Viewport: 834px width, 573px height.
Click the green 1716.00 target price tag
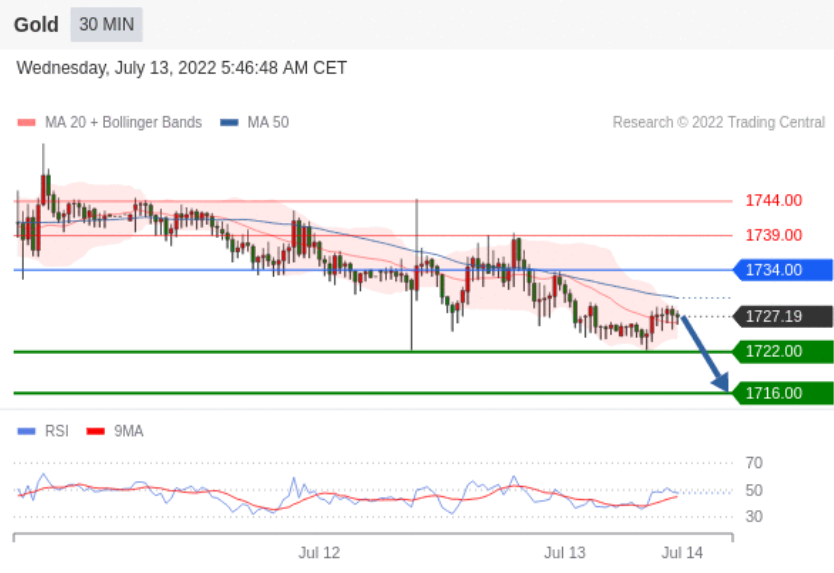(x=783, y=393)
